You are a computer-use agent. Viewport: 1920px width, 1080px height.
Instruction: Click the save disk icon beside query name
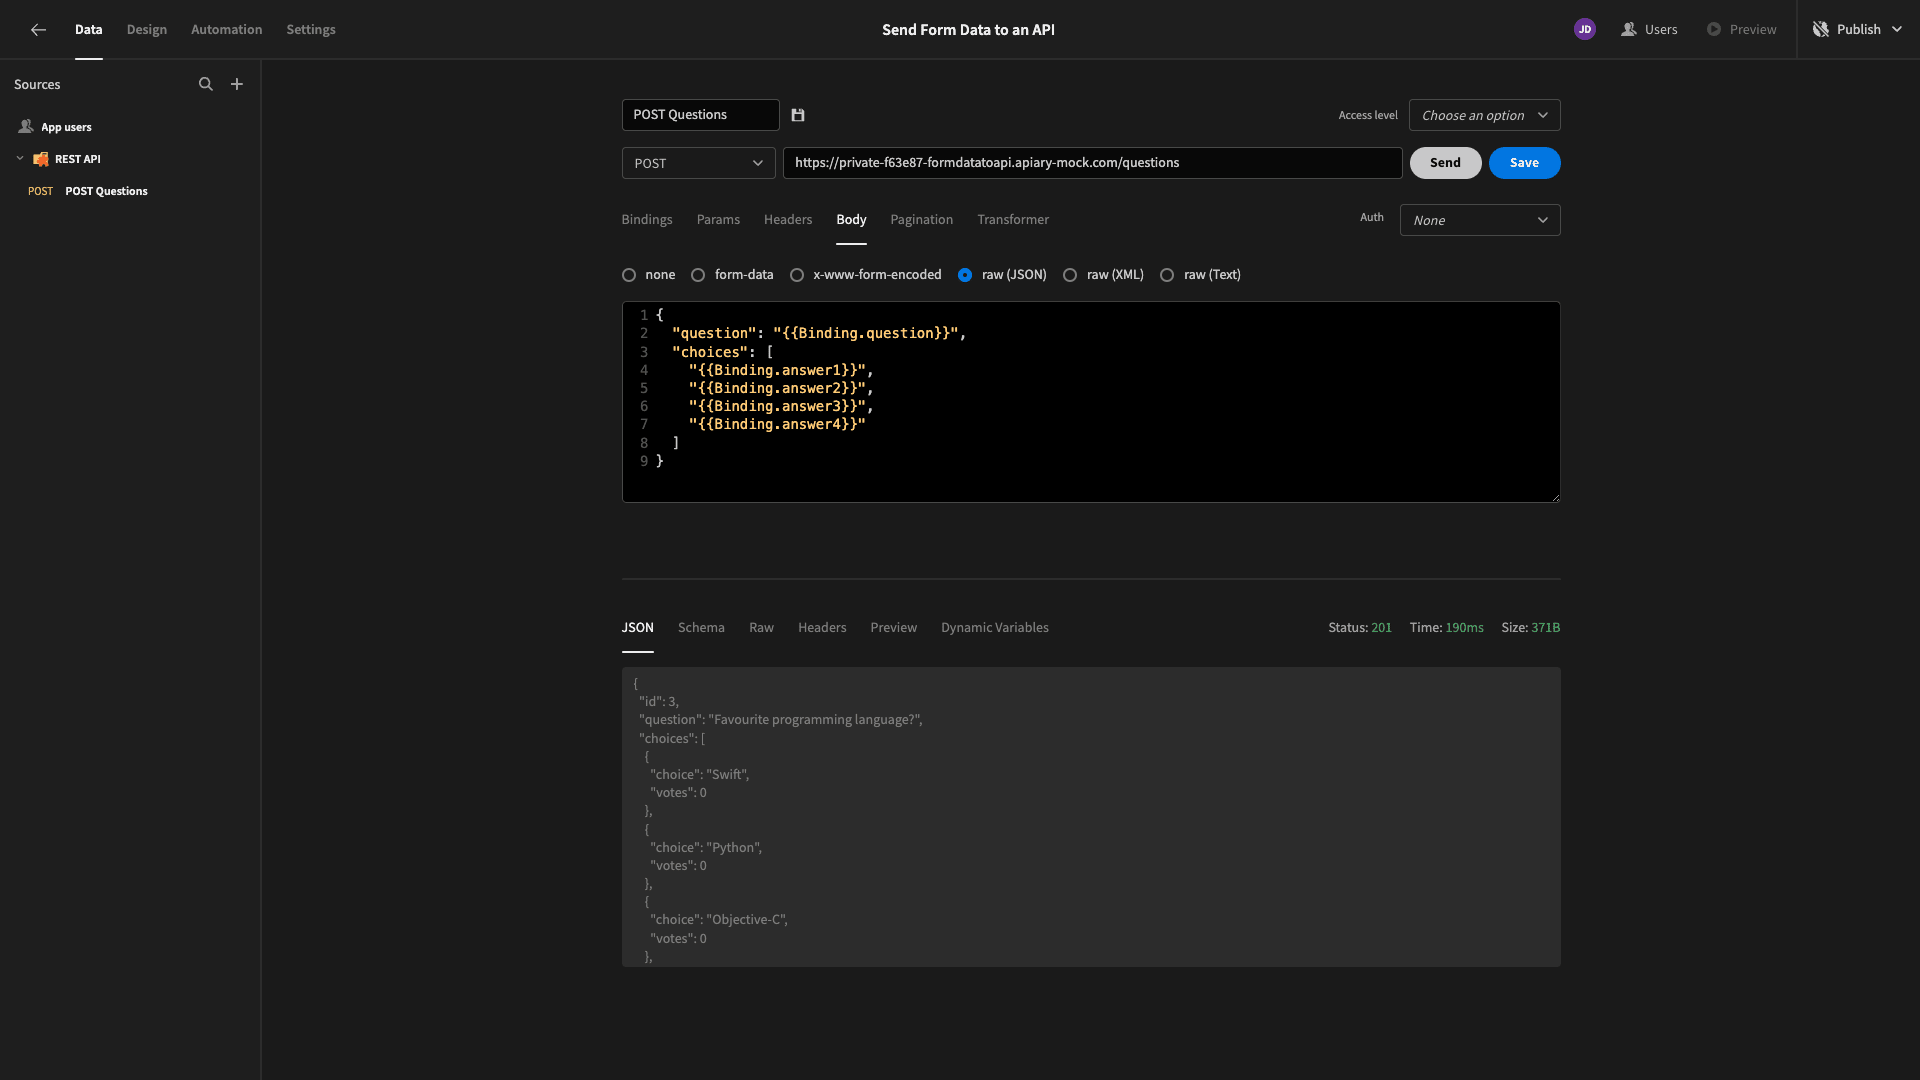pyautogui.click(x=798, y=115)
